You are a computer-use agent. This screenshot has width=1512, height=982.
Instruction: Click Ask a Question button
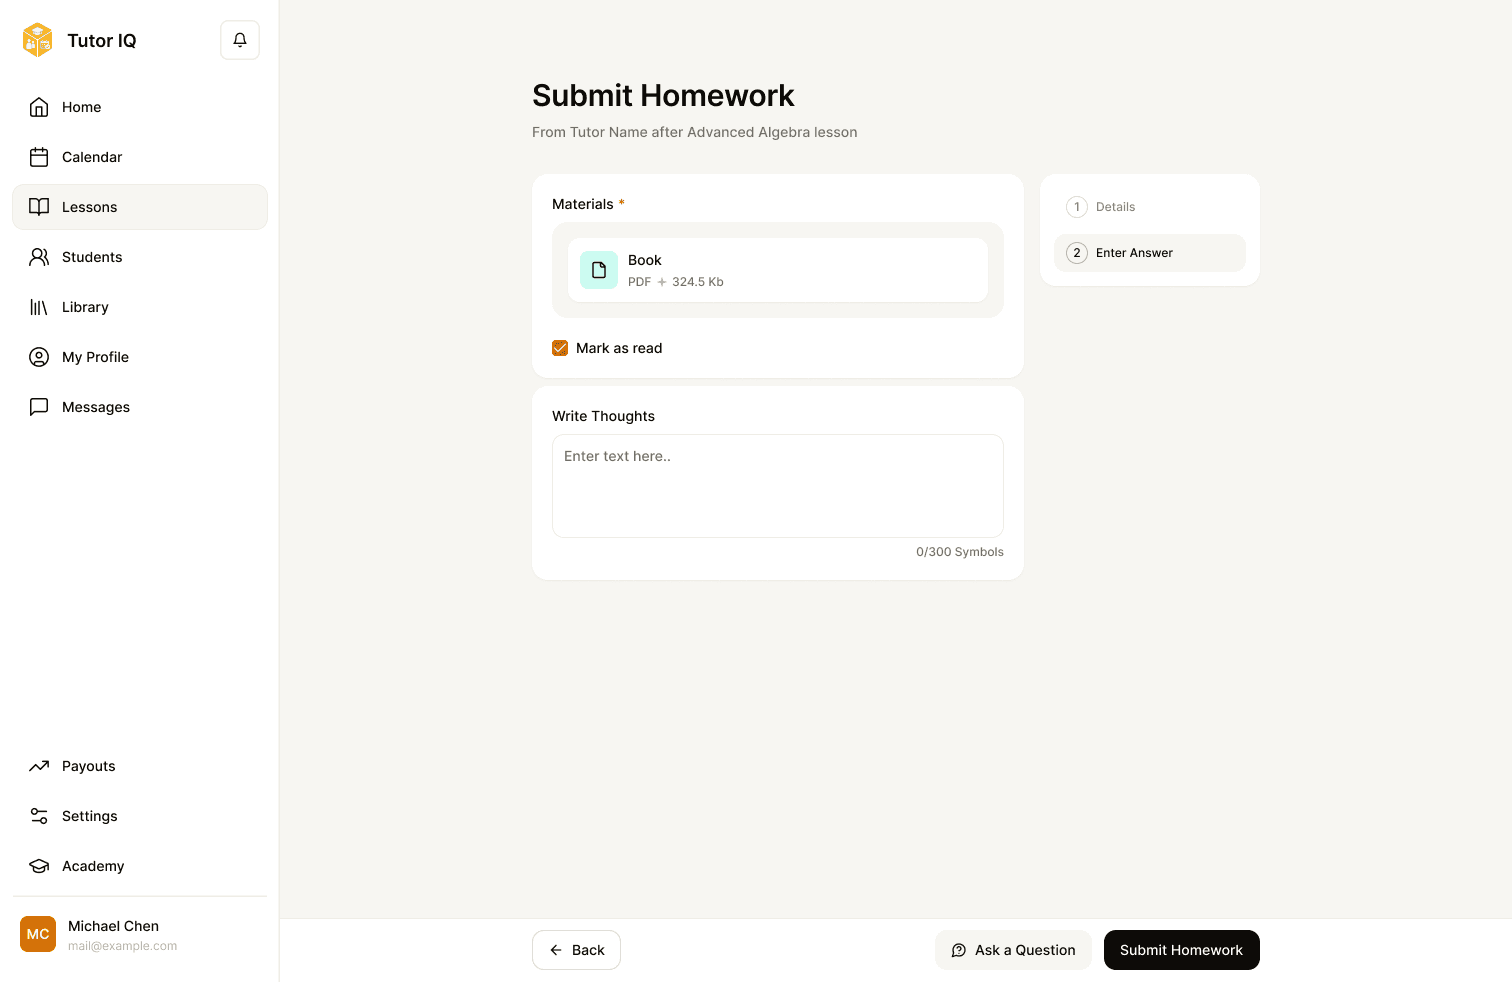coord(1013,950)
